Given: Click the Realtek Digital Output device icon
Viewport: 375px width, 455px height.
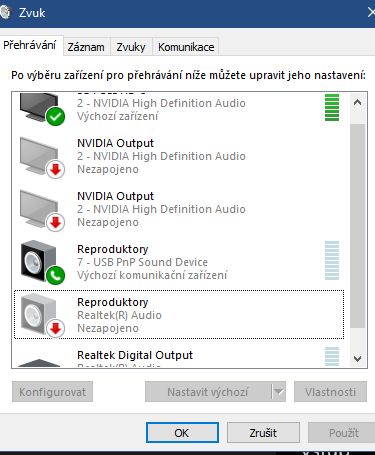Looking at the screenshot, I should pos(39,363).
